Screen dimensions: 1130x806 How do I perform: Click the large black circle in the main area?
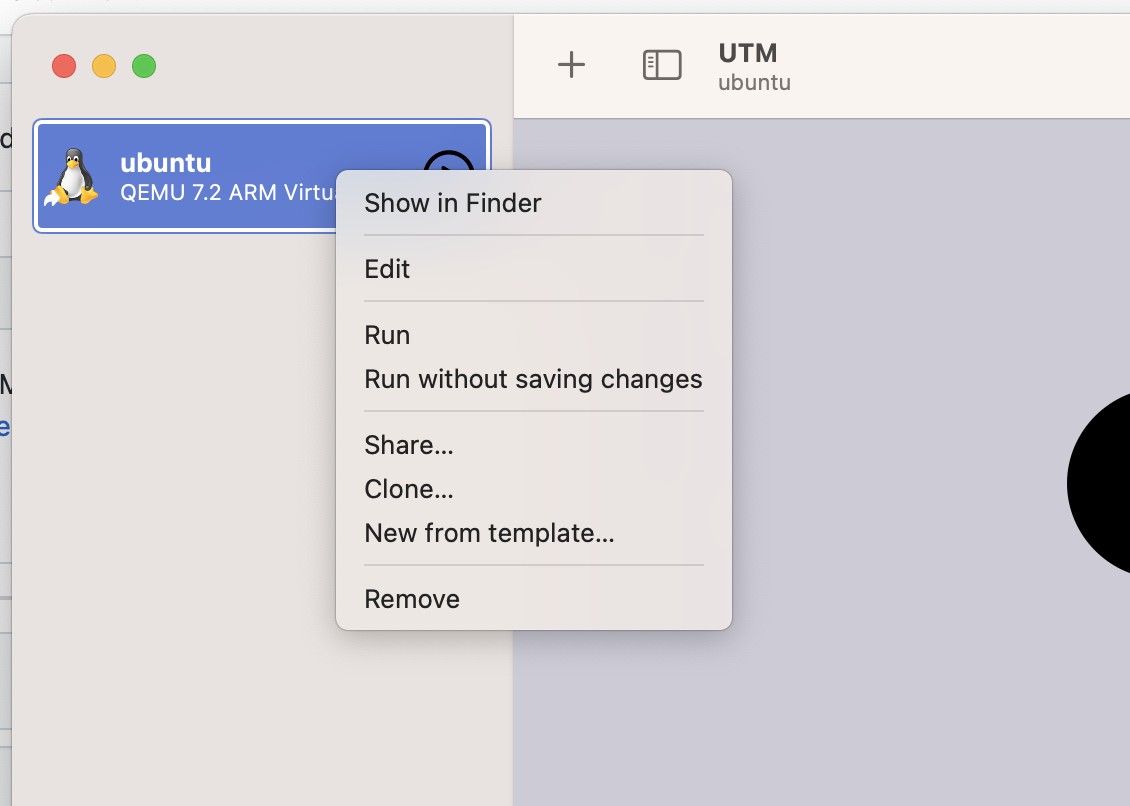point(1105,483)
